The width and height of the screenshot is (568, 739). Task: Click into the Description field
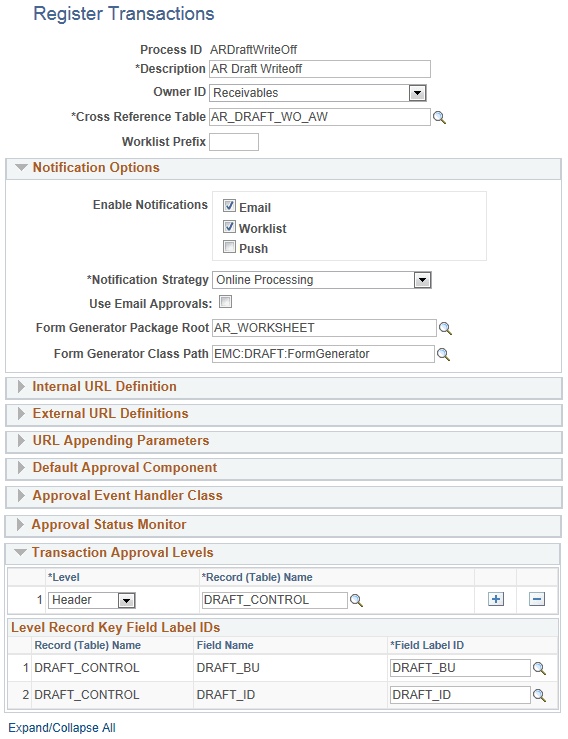click(320, 69)
